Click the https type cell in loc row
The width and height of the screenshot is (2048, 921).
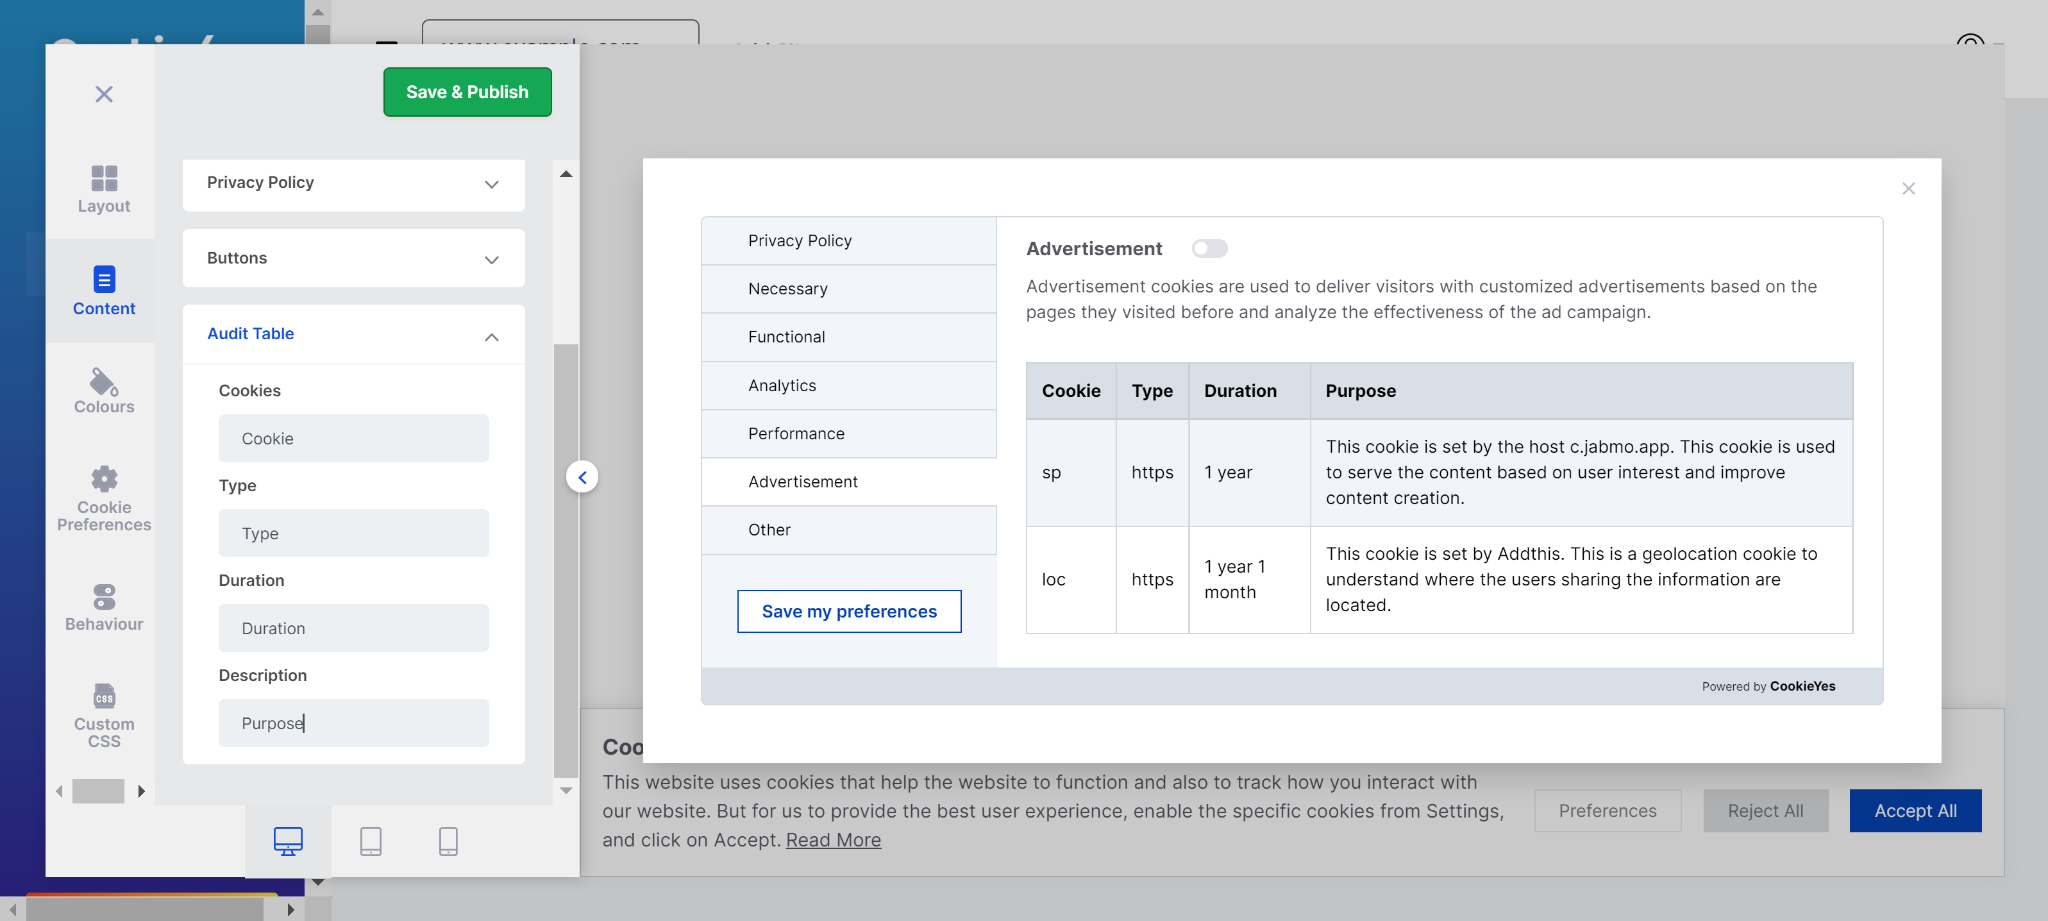(x=1152, y=580)
